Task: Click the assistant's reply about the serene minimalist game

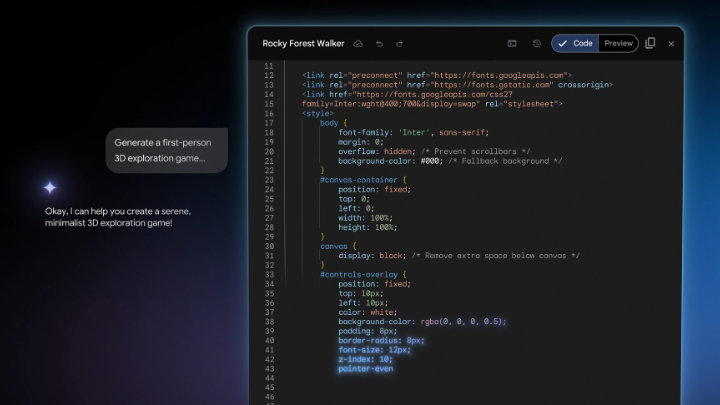Action: coord(117,216)
